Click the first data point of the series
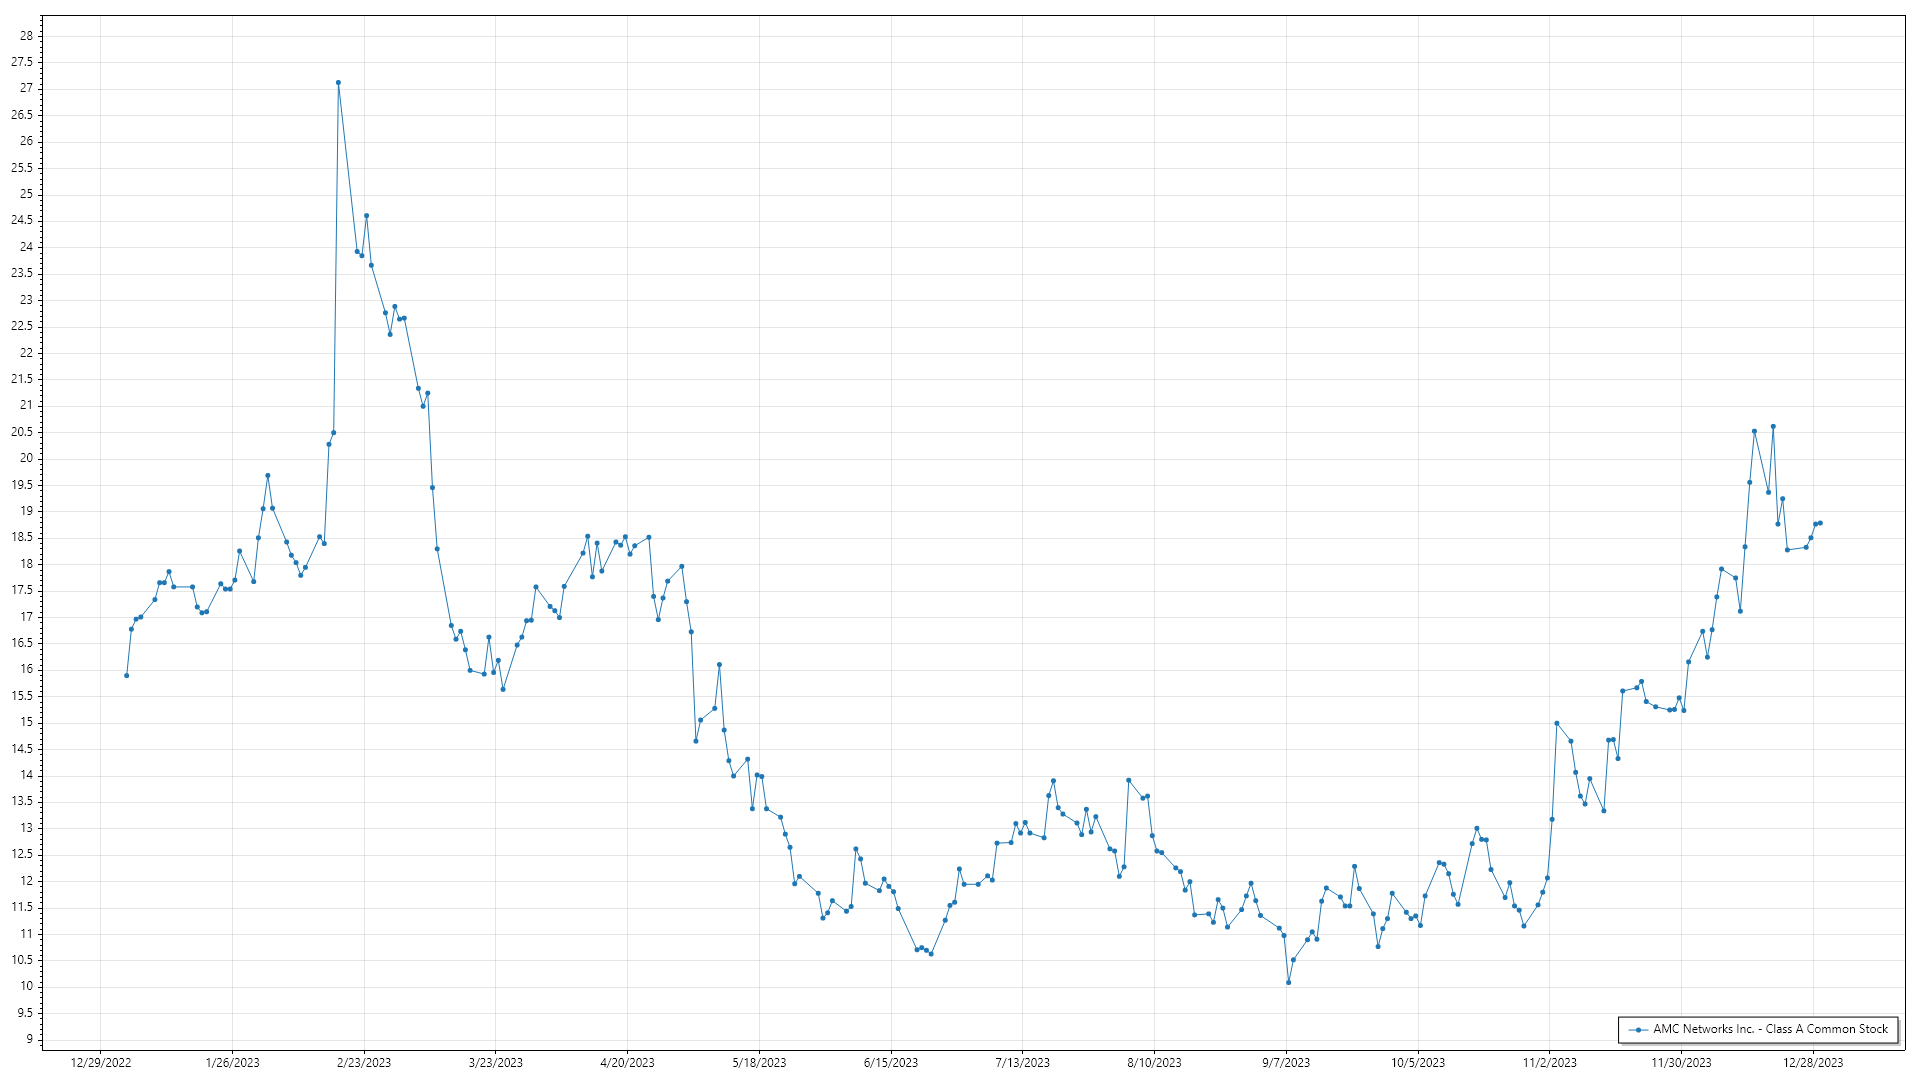This screenshot has height=1080, width=1920. click(x=126, y=676)
